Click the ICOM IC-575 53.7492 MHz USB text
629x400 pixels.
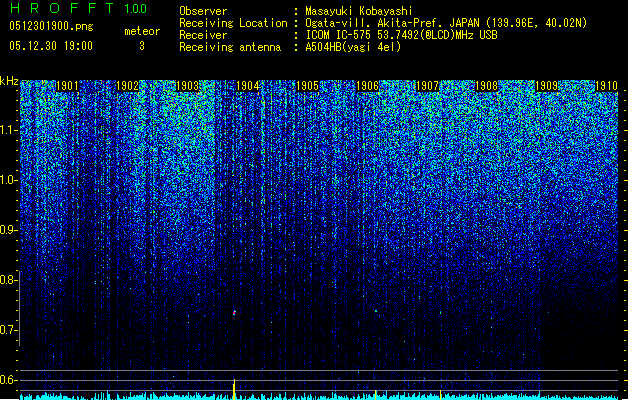coord(401,35)
